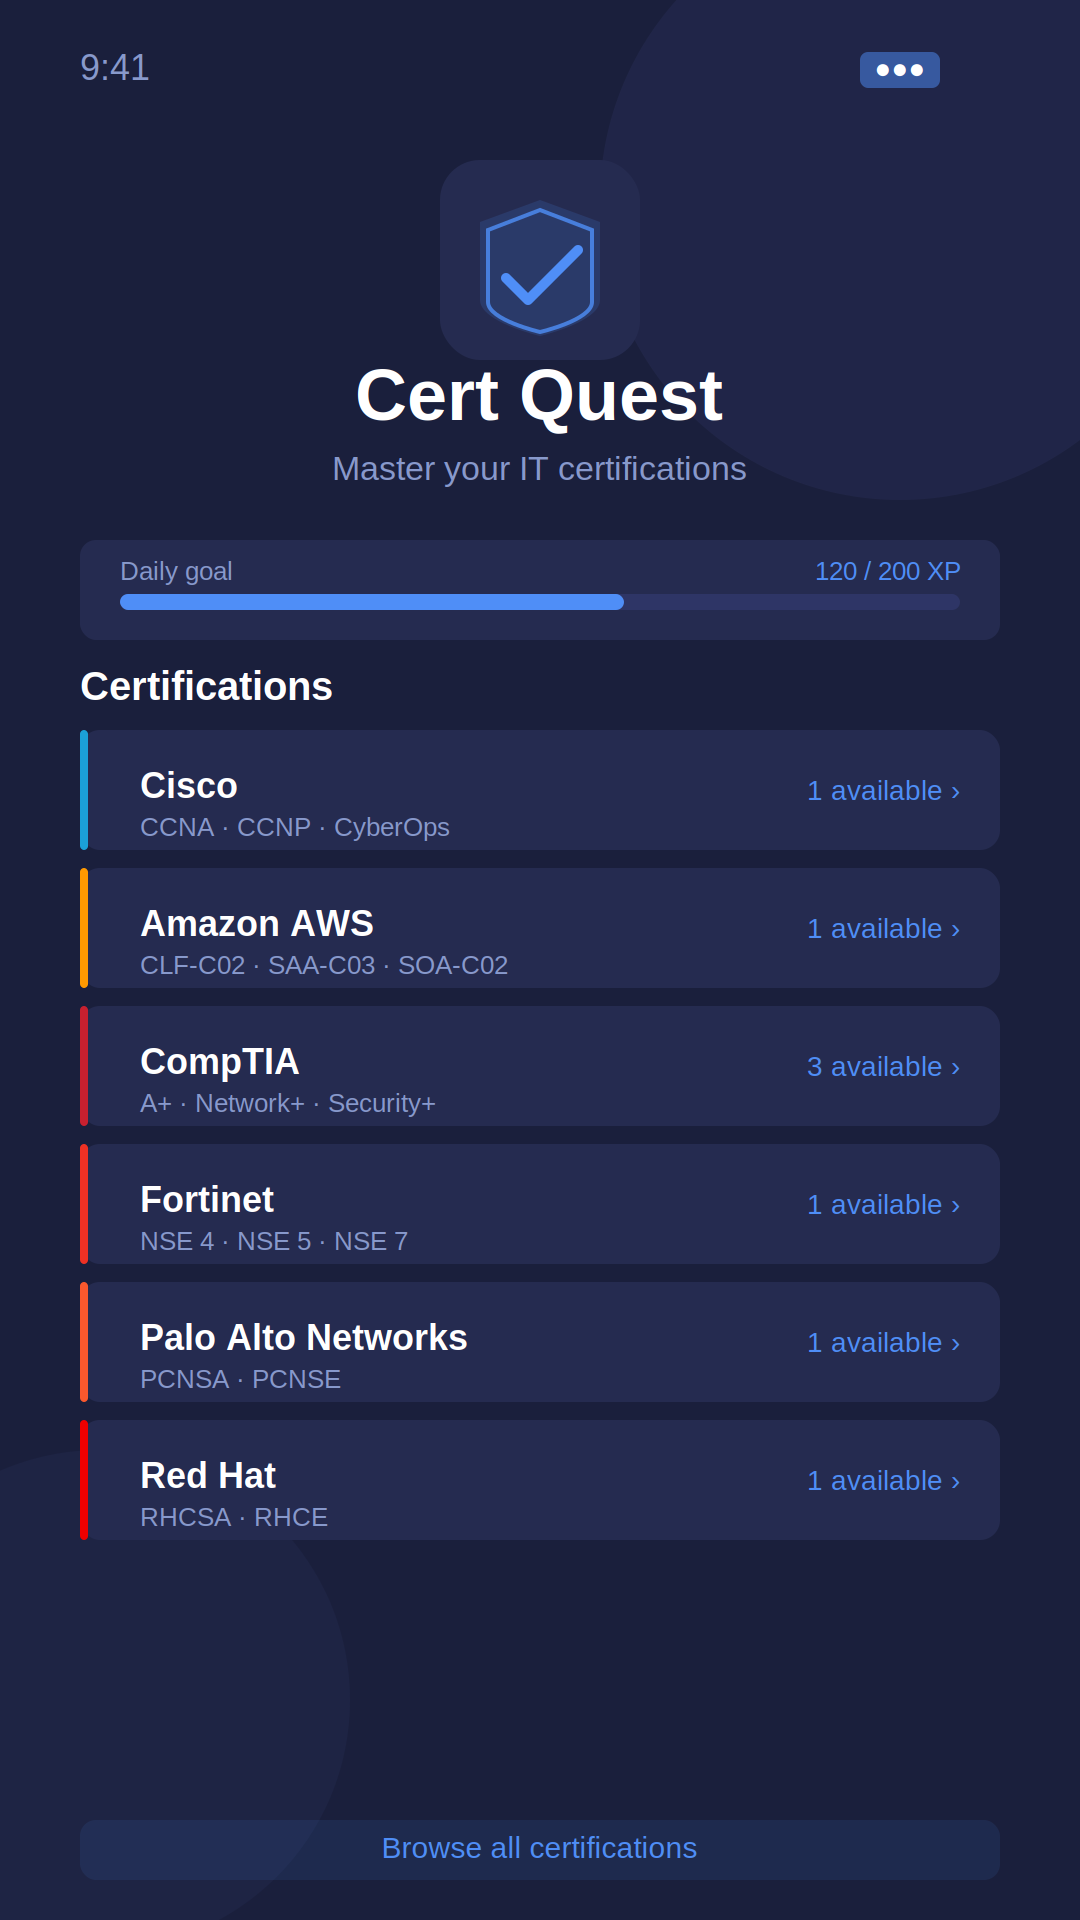
Task: Open the Certifications section header
Action: coord(207,686)
